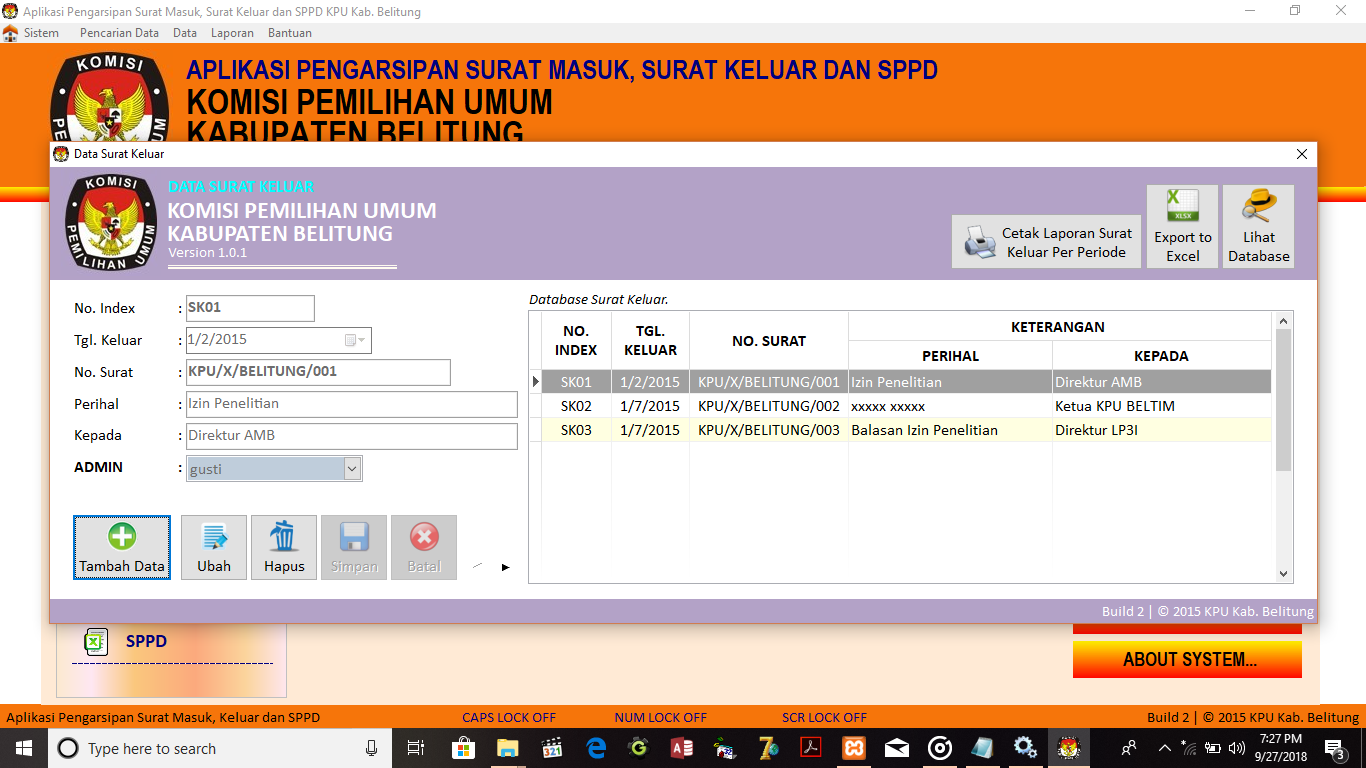Open the Laporan menu

pyautogui.click(x=232, y=32)
